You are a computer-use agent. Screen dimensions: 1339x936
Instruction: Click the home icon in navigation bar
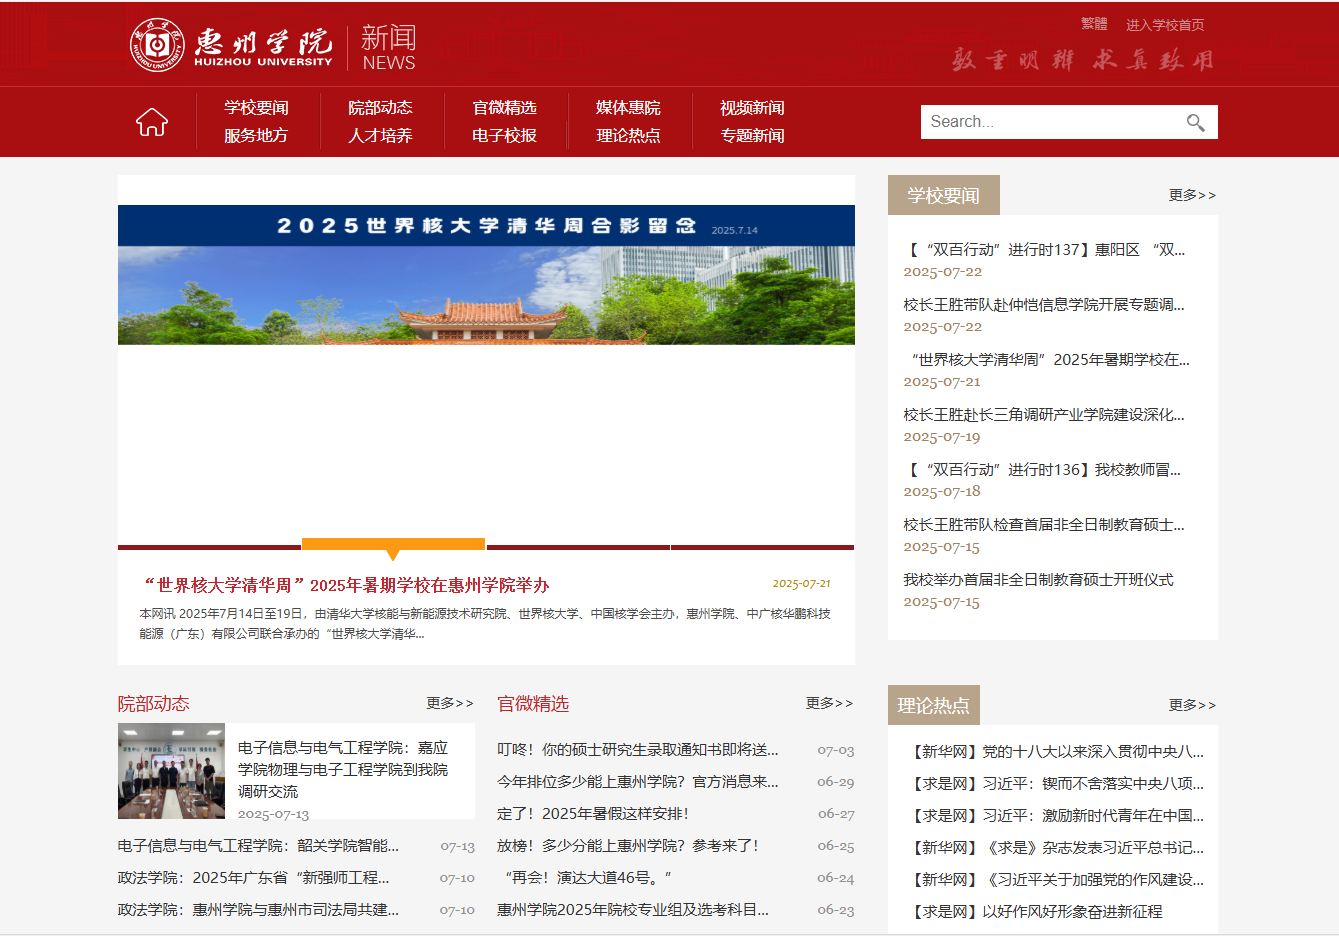click(152, 122)
